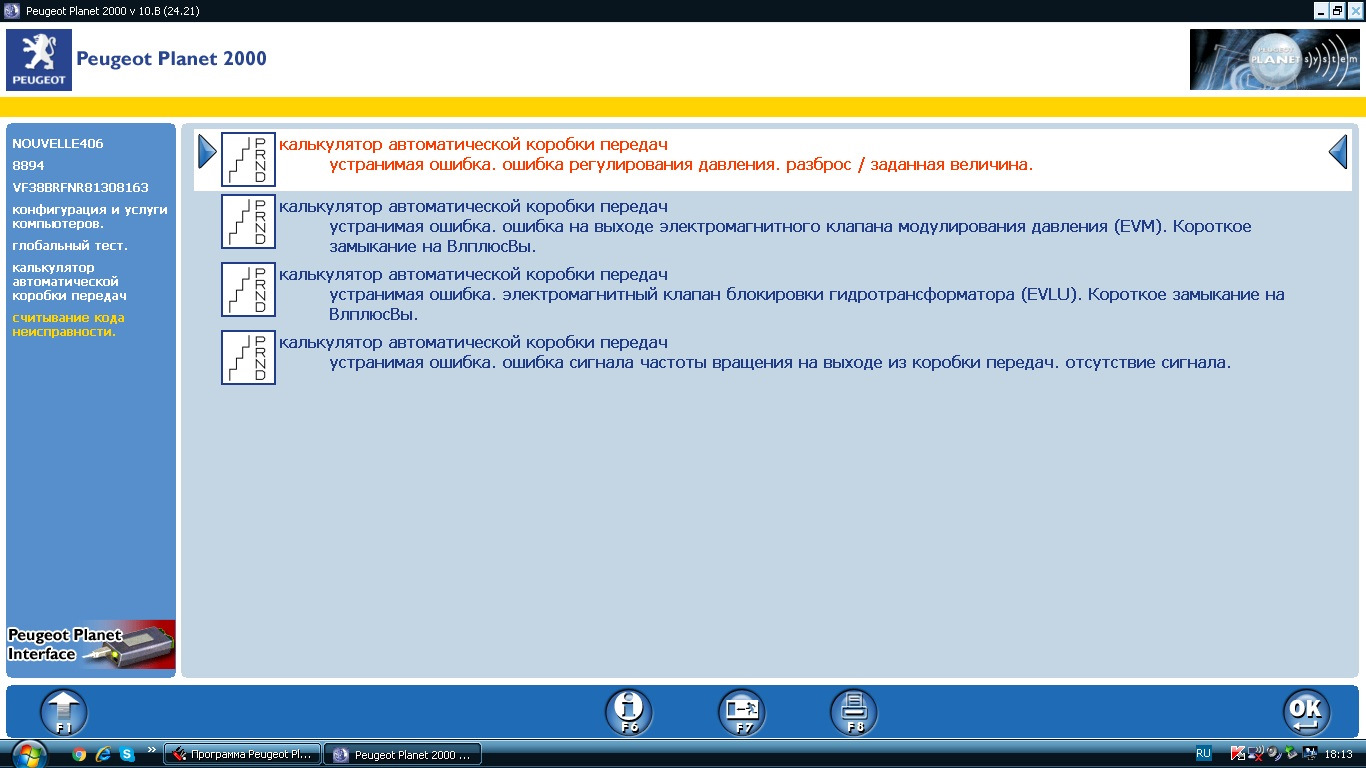Select gearbox icon of pressure regulation fault
1366x768 pixels.
pos(248,159)
